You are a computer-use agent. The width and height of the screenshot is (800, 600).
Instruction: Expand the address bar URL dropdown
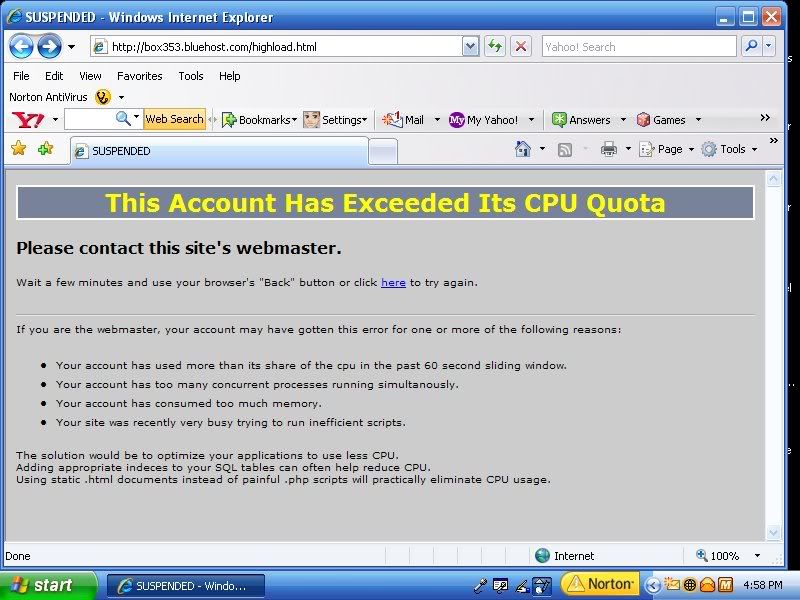[x=471, y=46]
